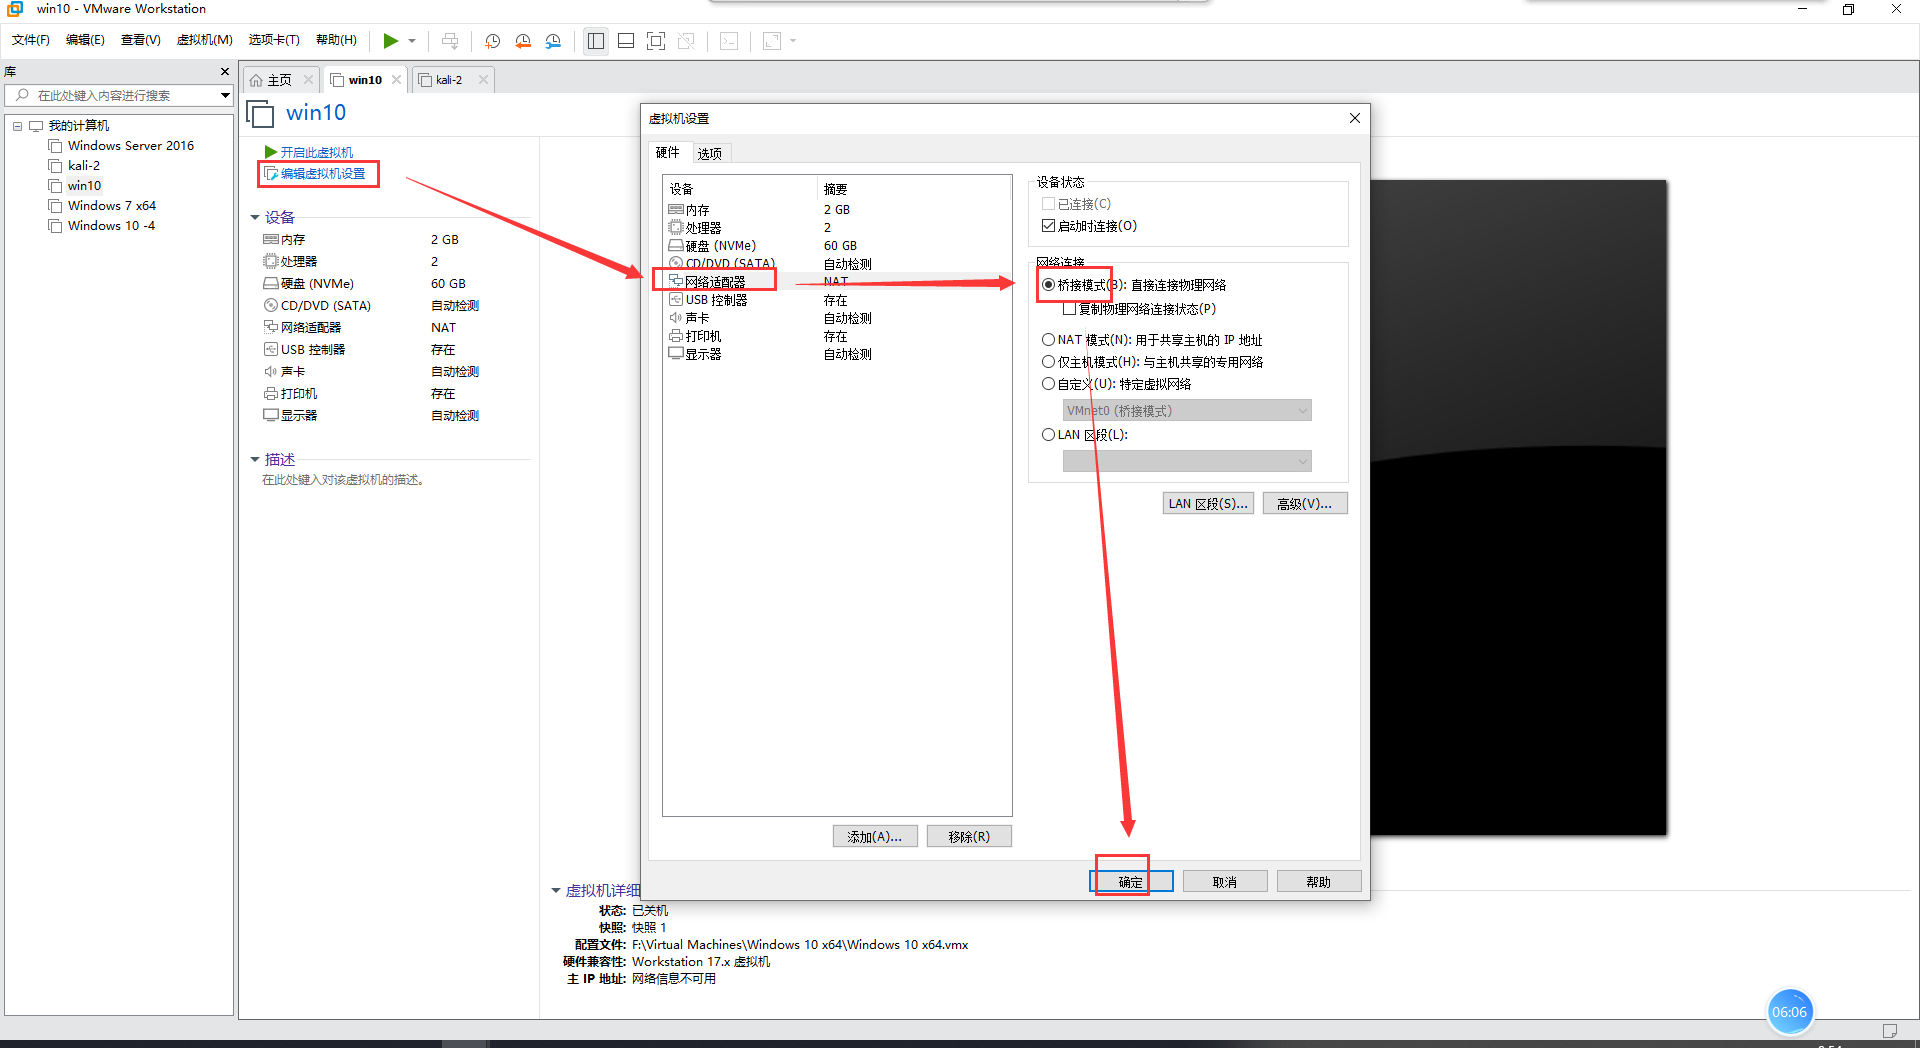Screen dimensions: 1920x1048
Task: Click the 内存 device icon on win10 page
Action: click(x=270, y=240)
